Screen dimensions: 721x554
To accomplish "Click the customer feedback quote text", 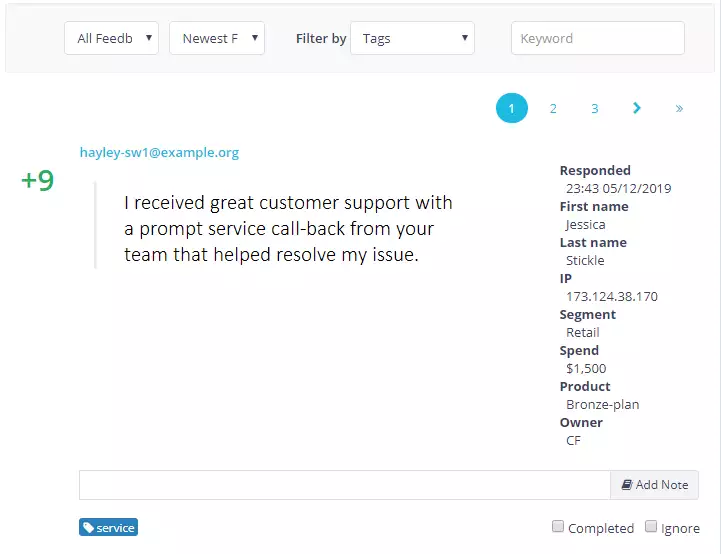I will coord(288,228).
